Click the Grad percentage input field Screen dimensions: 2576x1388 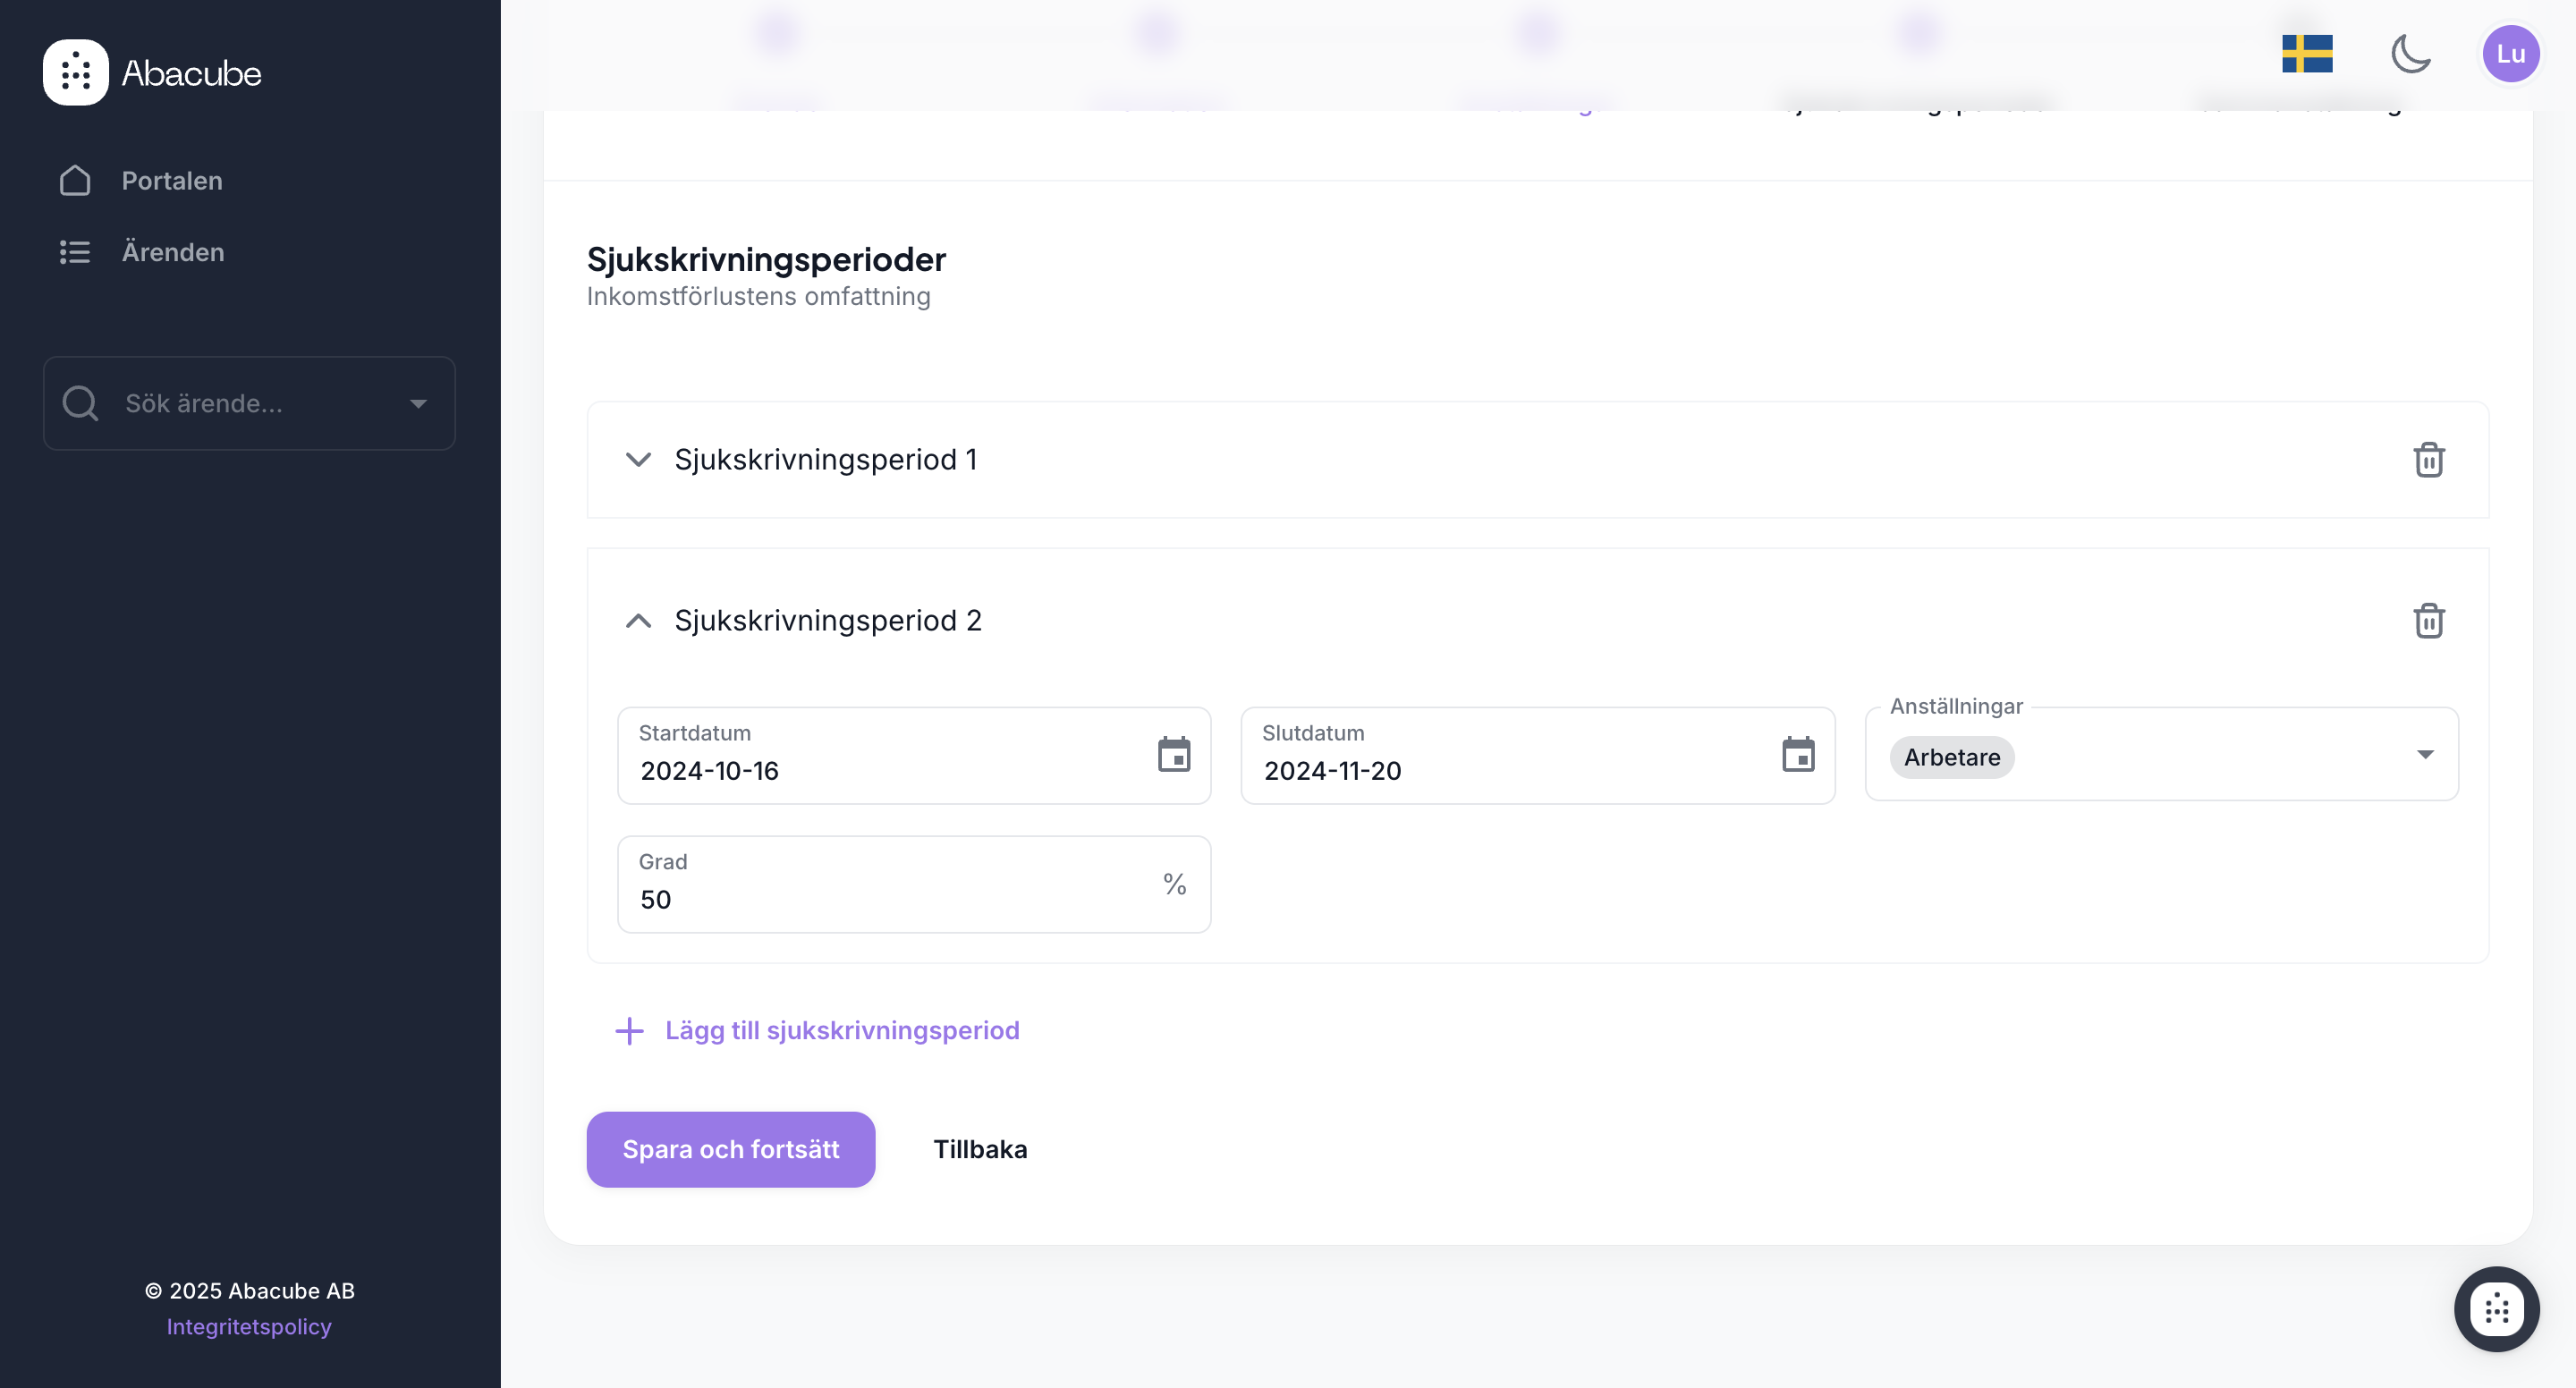tap(890, 898)
